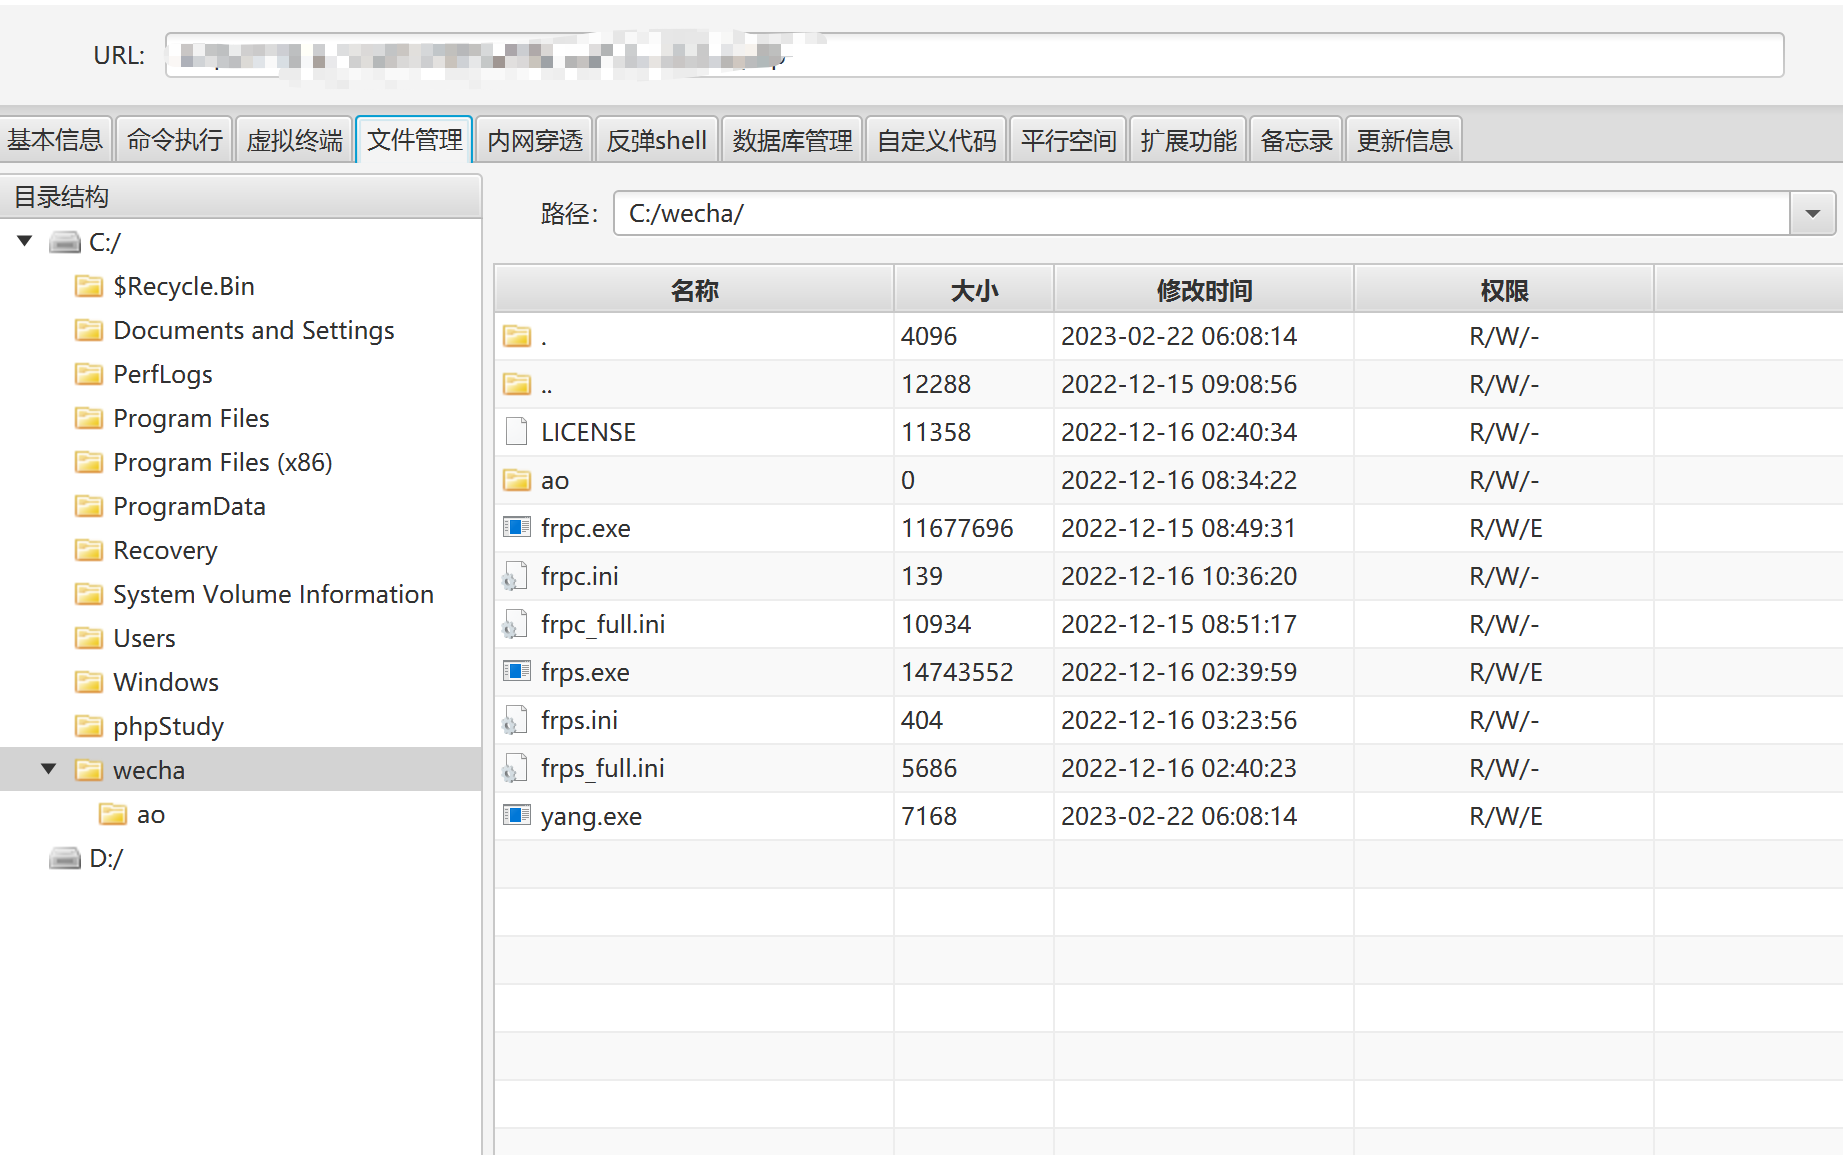Click the parent directory (..) folder icon
Viewport: 1843px width, 1155px height.
pyautogui.click(x=517, y=384)
